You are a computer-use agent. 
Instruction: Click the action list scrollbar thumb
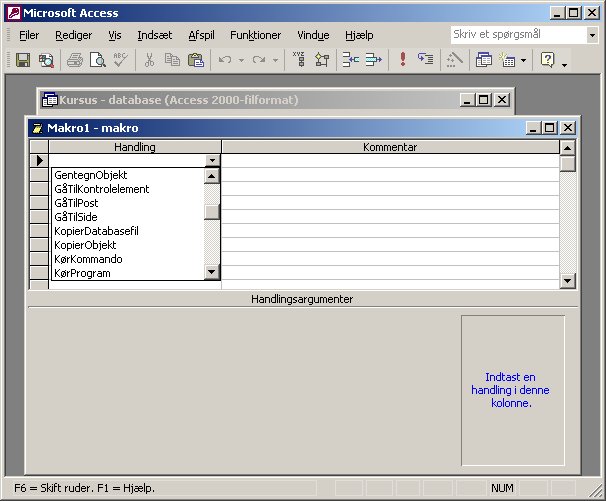point(211,212)
